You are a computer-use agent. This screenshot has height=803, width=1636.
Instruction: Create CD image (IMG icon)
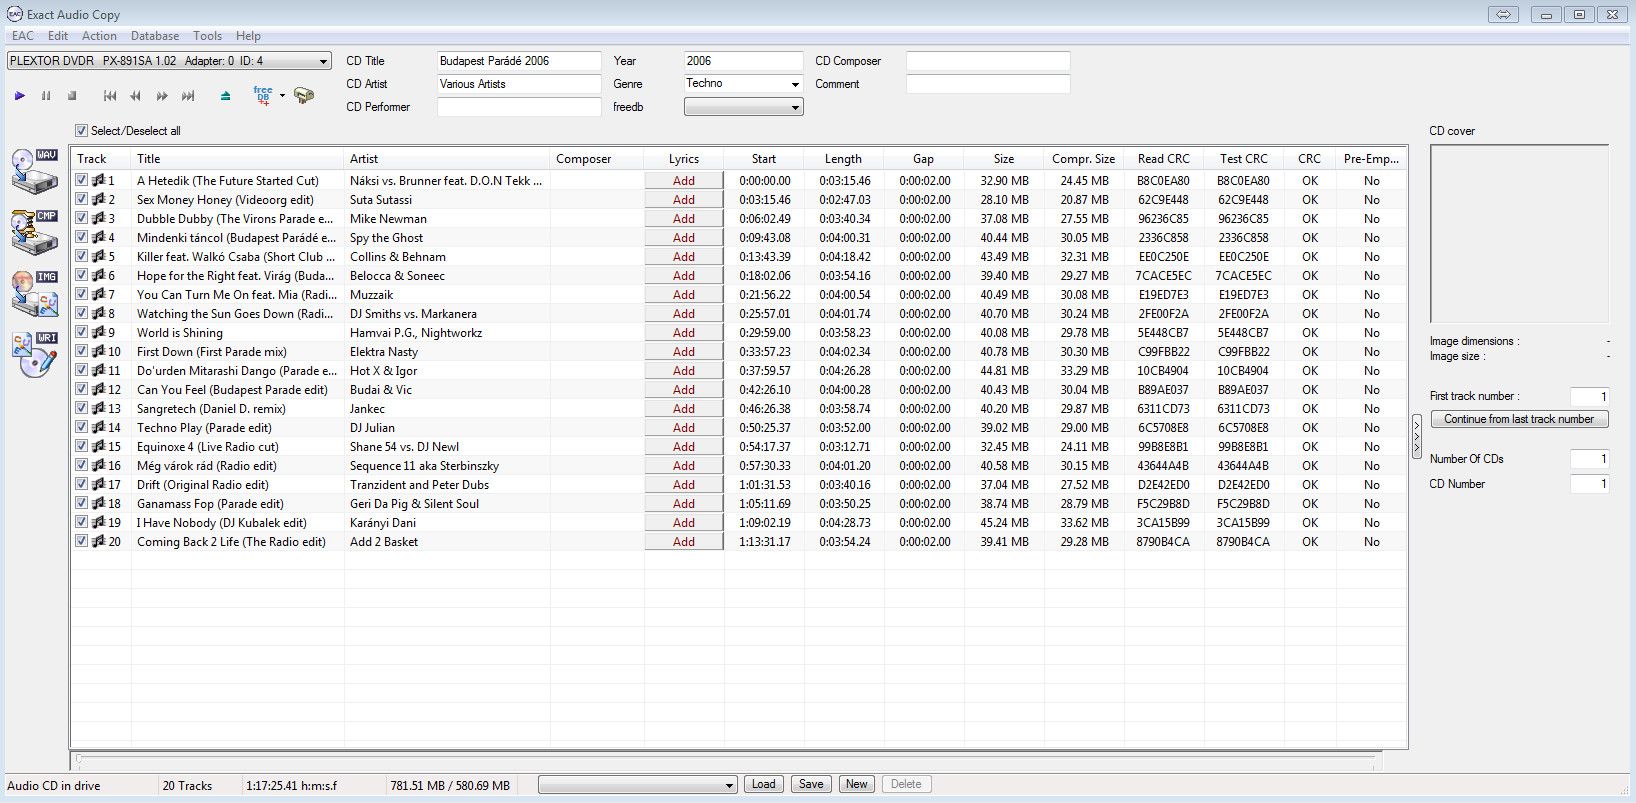point(35,293)
